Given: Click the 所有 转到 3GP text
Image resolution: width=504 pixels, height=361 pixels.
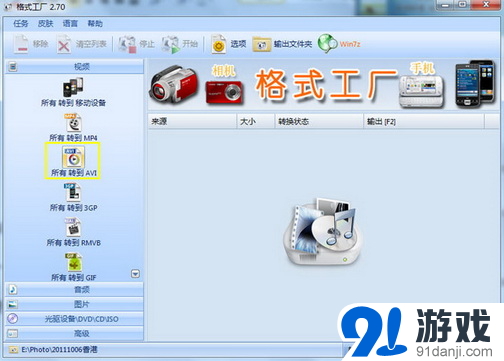Looking at the screenshot, I should [x=73, y=208].
